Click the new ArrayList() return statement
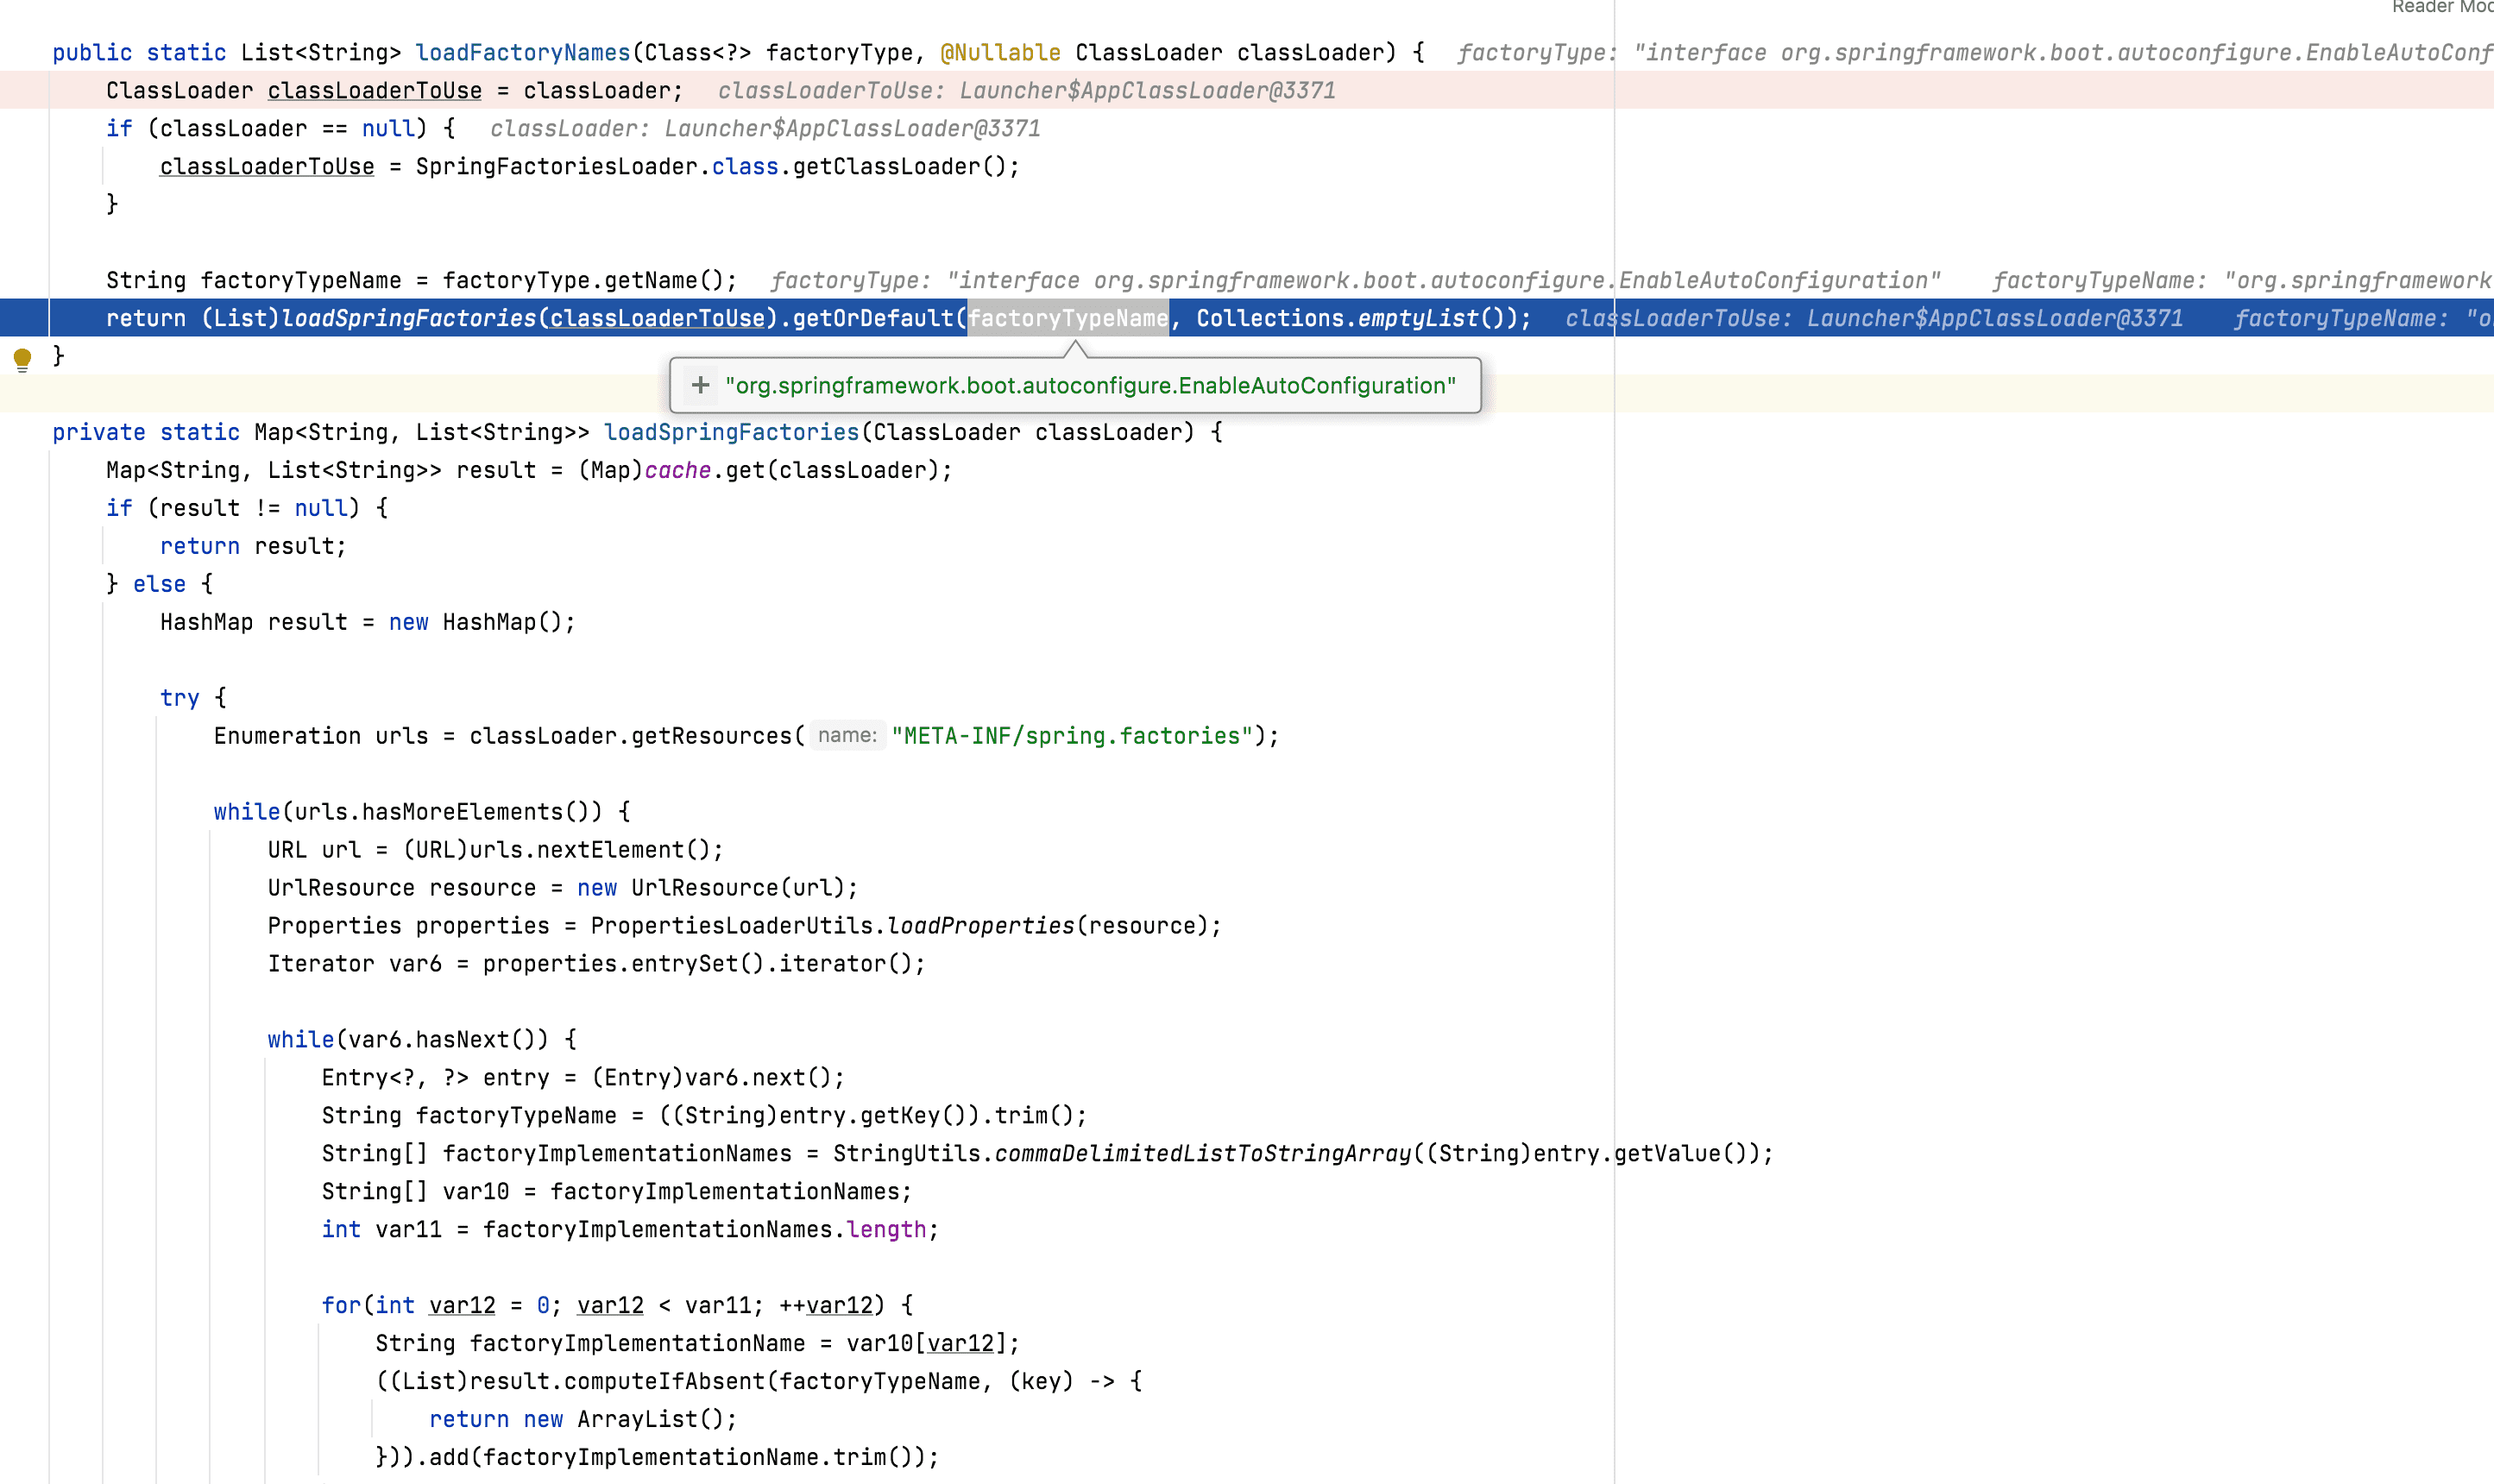2494x1484 pixels. click(x=583, y=1419)
